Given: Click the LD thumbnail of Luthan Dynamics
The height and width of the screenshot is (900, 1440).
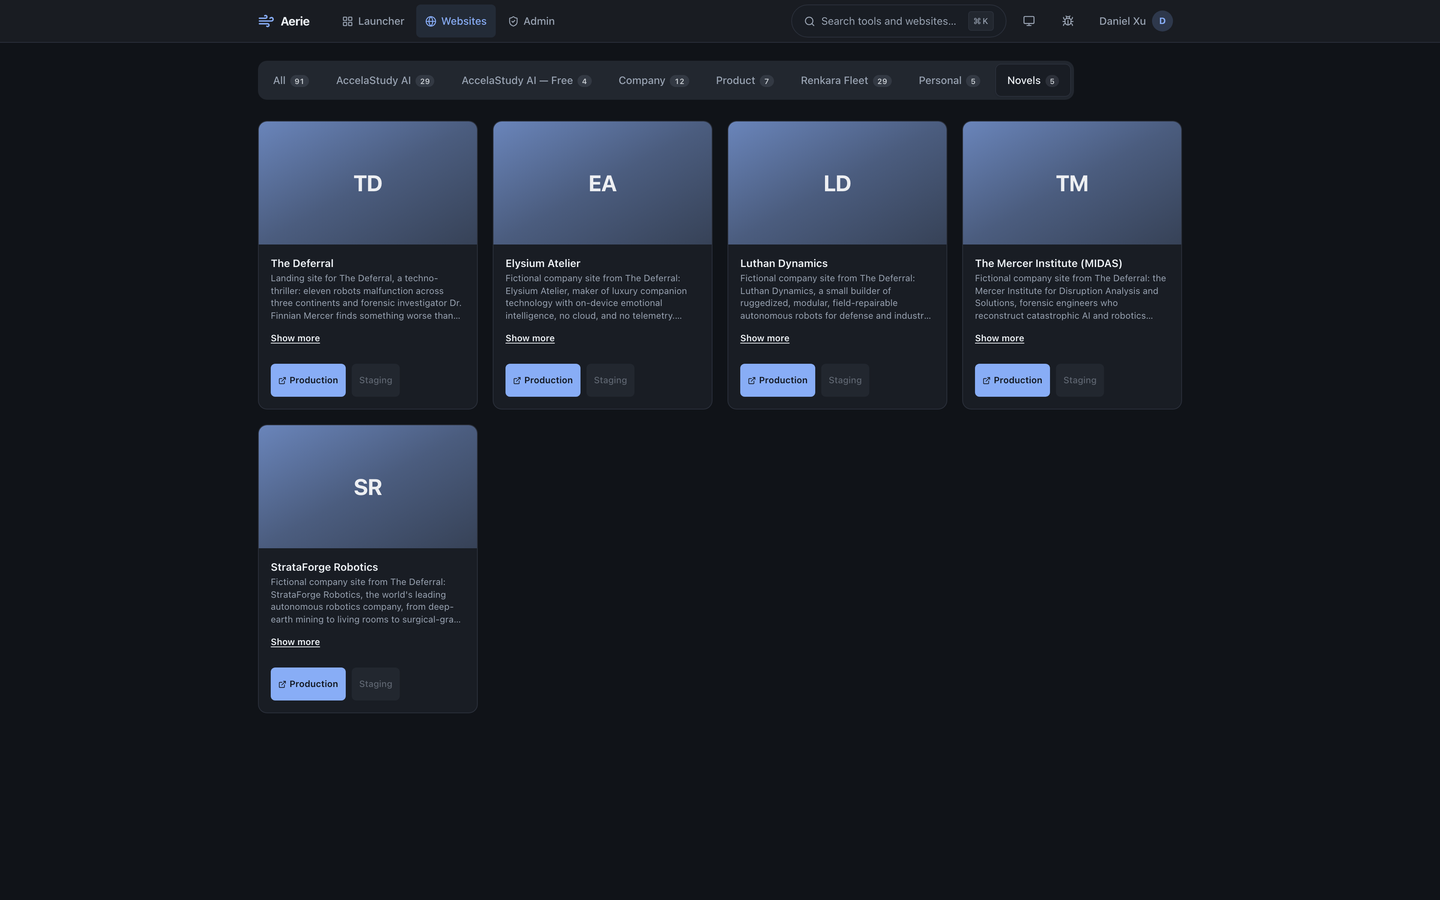Looking at the screenshot, I should pos(837,183).
